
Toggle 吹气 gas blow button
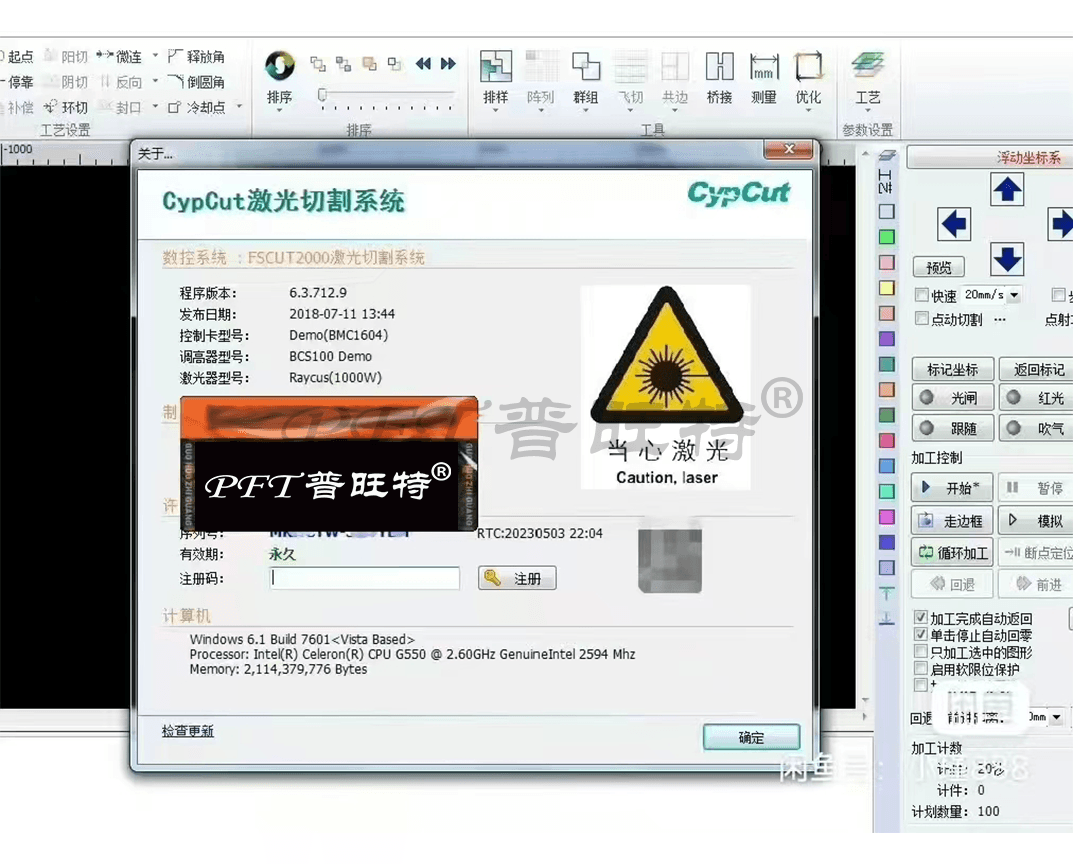click(x=1036, y=429)
